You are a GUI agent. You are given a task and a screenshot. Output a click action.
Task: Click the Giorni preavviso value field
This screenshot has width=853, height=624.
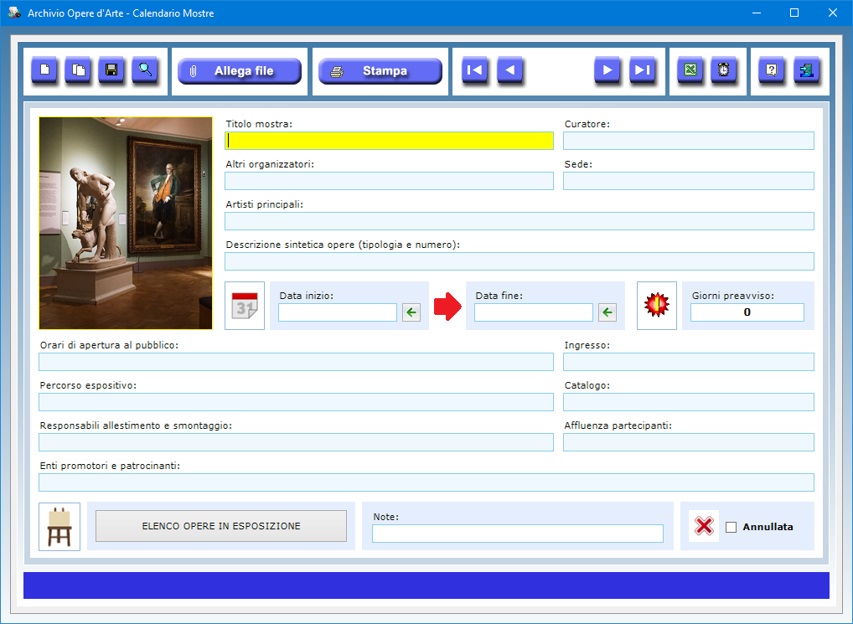[747, 313]
